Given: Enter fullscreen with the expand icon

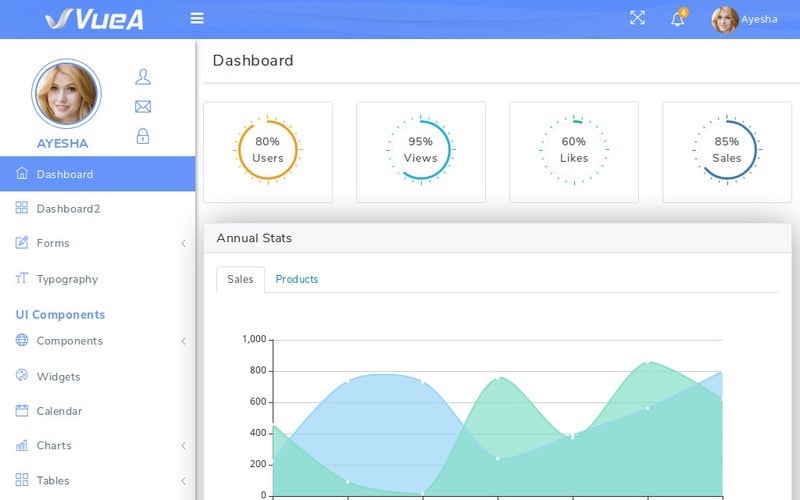Looking at the screenshot, I should pos(637,18).
